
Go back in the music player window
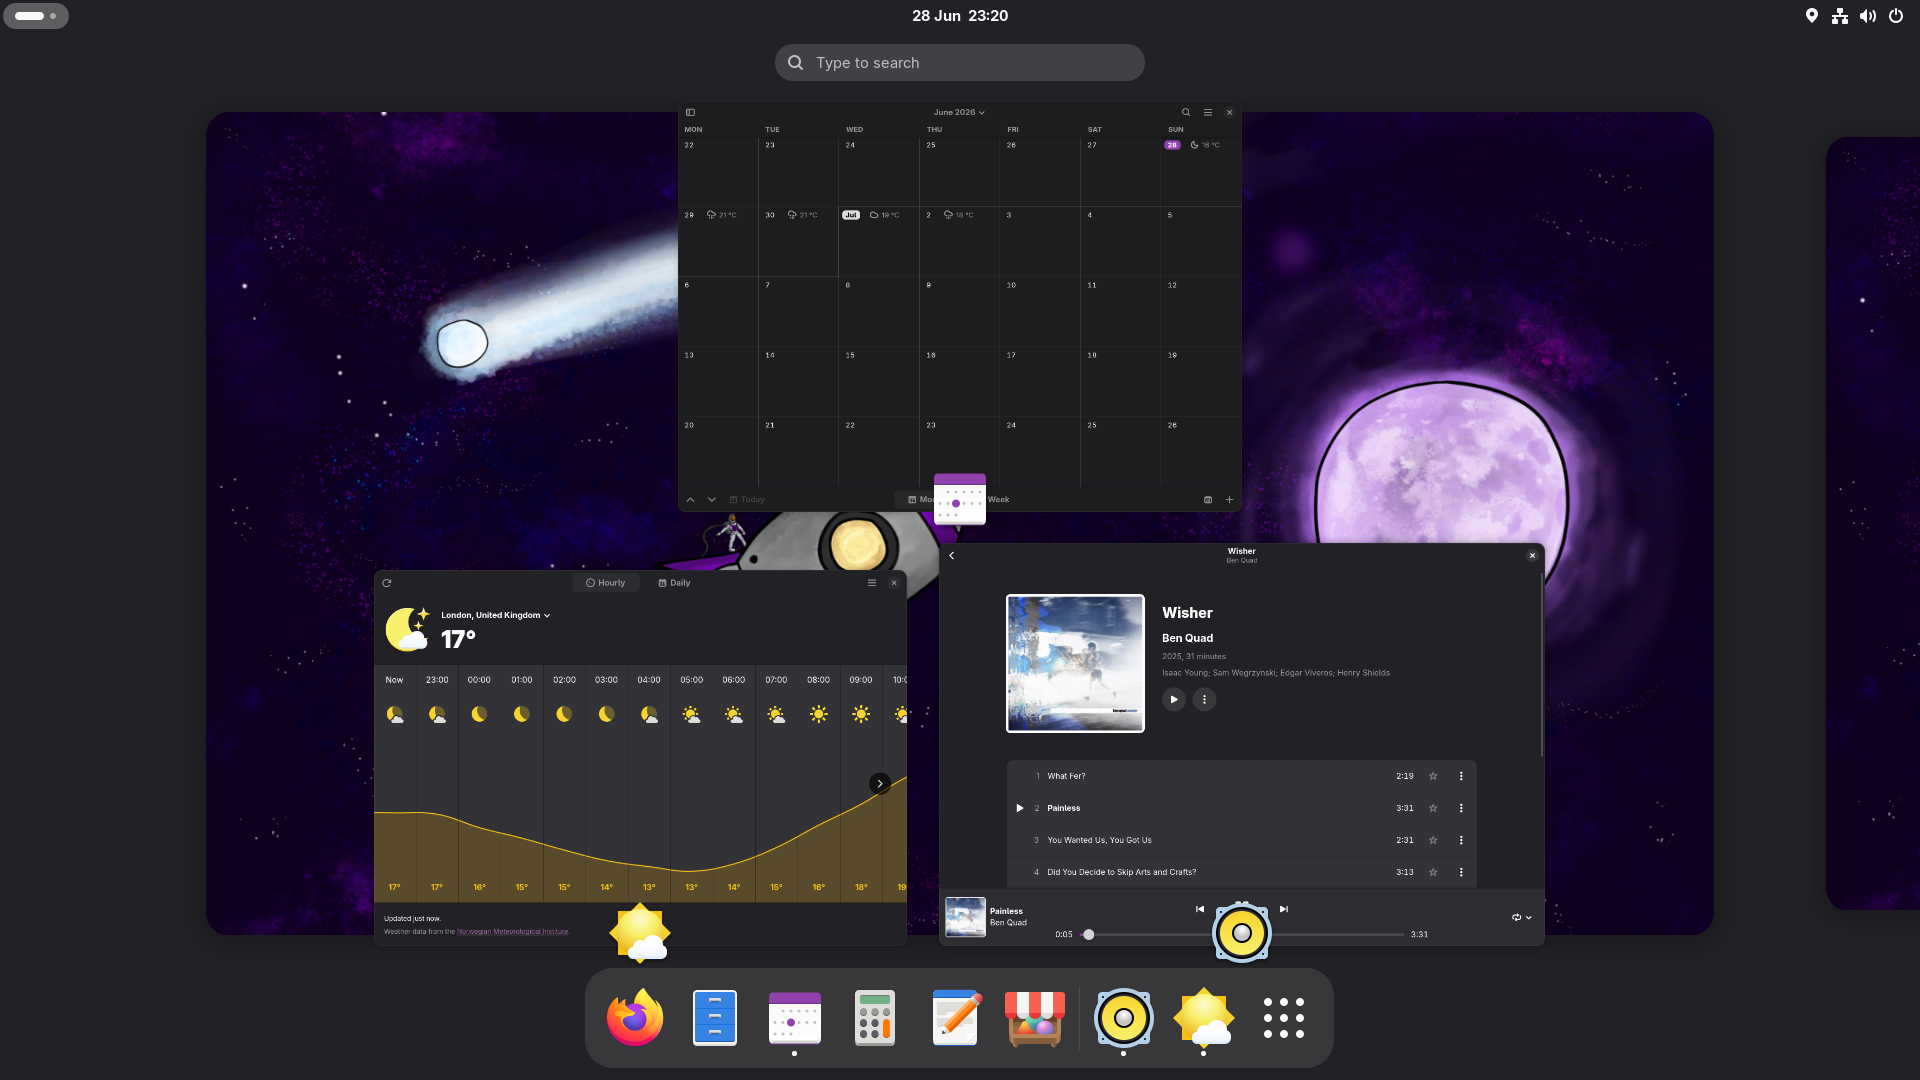pyautogui.click(x=952, y=556)
